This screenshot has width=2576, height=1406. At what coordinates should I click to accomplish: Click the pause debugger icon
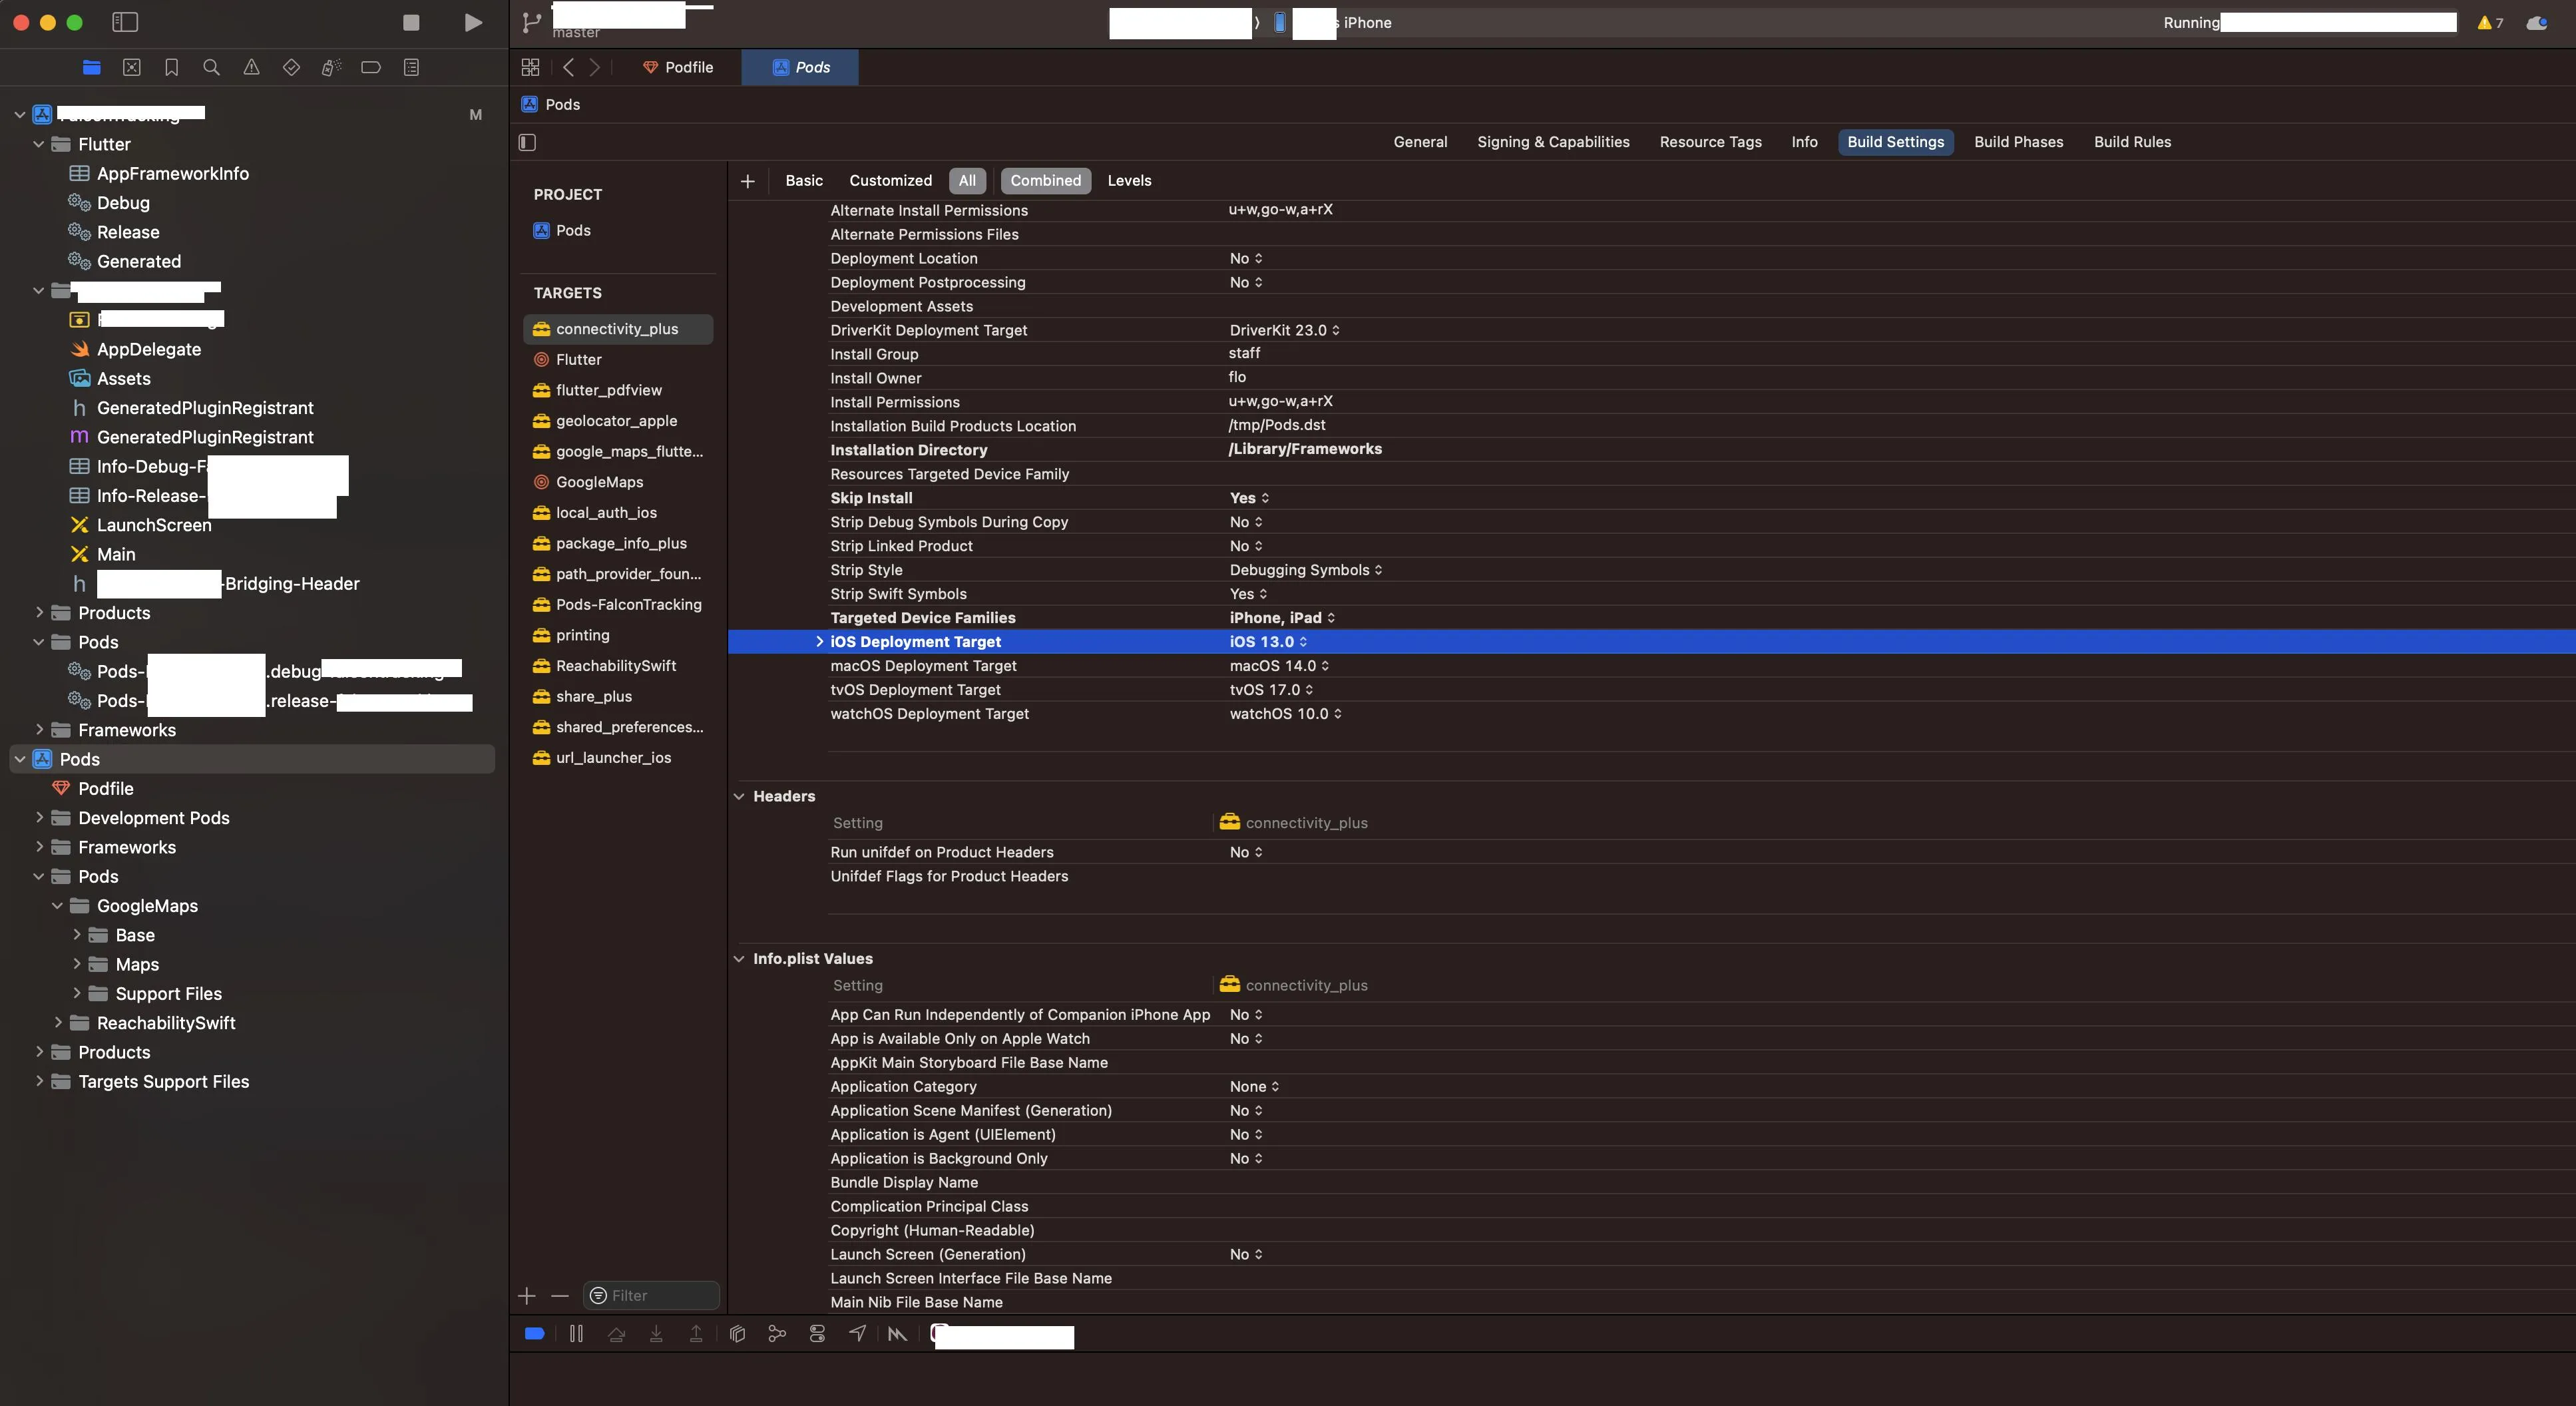click(576, 1333)
